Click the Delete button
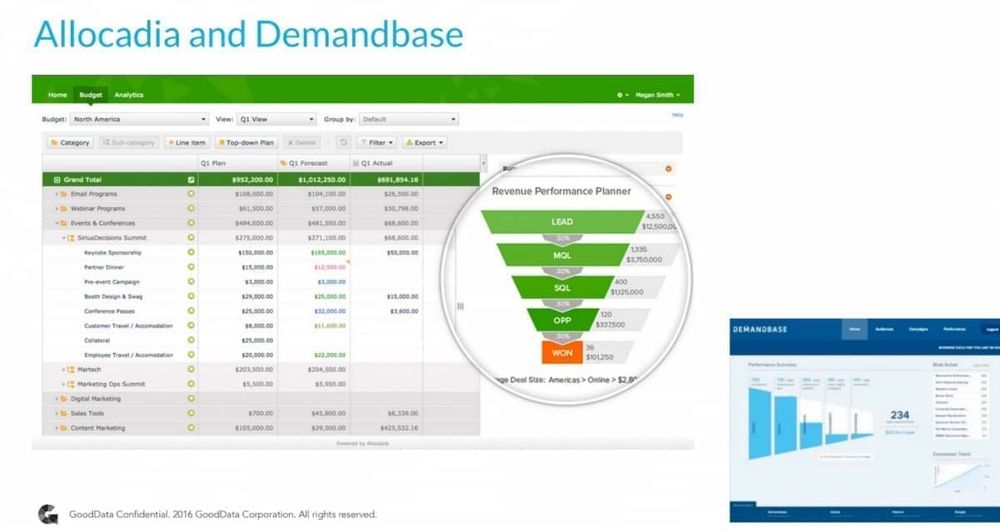Image resolution: width=1000 pixels, height=530 pixels. tap(302, 143)
